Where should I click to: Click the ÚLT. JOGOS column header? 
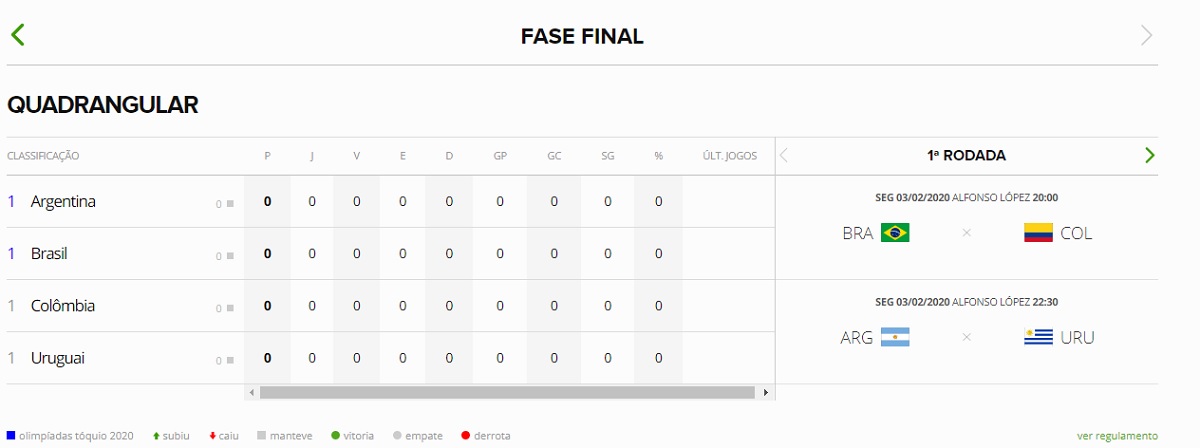(729, 156)
